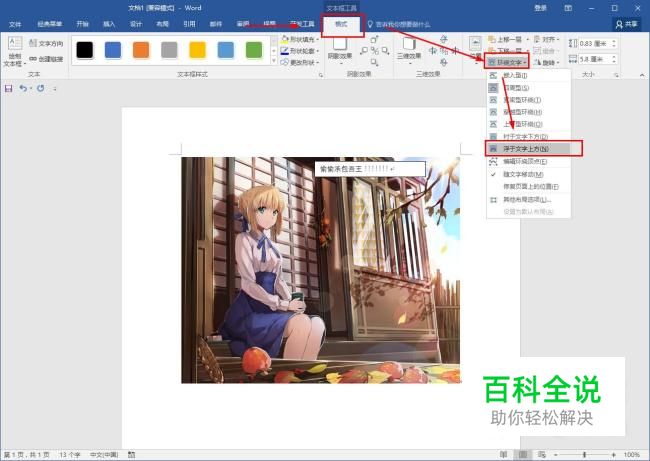The width and height of the screenshot is (650, 461).
Task: Choose In Line with Text (嵌入型) wrap option
Action: click(529, 75)
